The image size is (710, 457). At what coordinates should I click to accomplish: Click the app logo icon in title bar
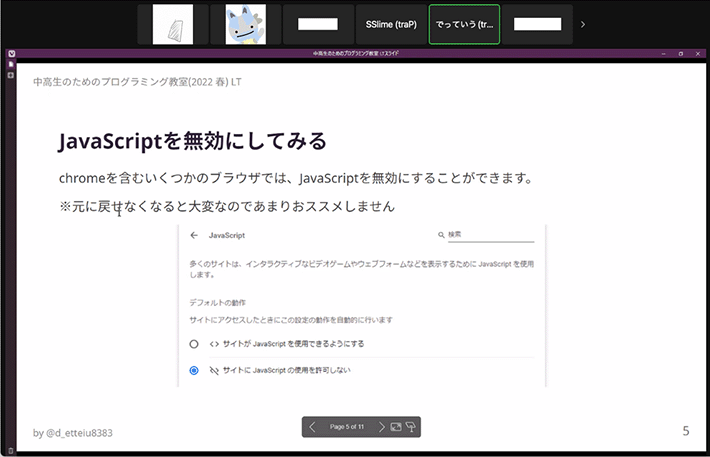pyautogui.click(x=11, y=53)
